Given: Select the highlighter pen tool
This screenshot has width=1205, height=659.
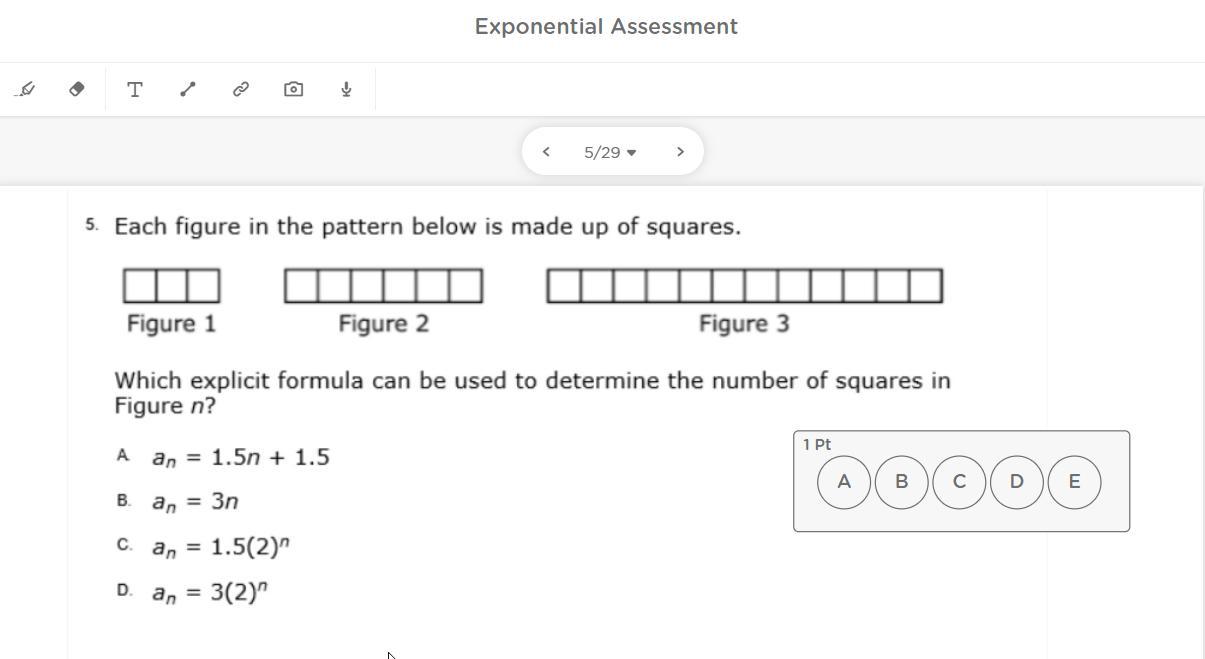Looking at the screenshot, I should coord(27,90).
